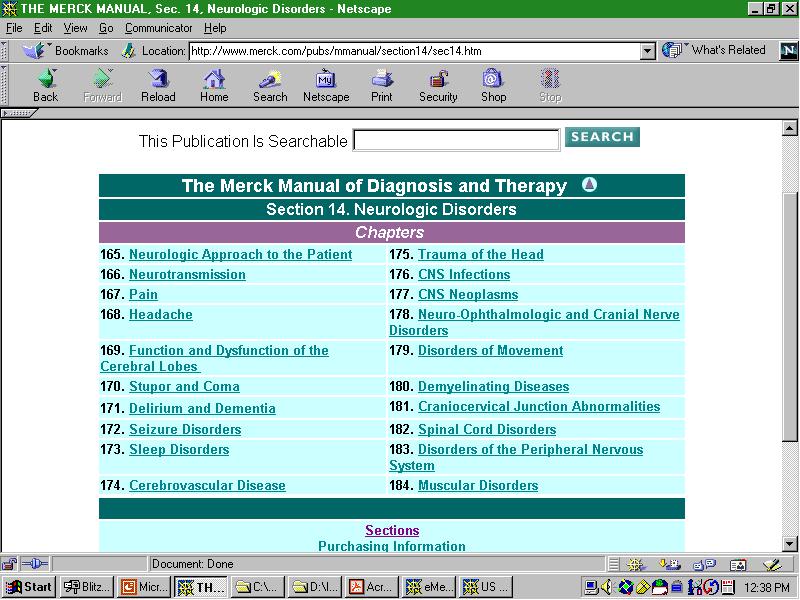The width and height of the screenshot is (800, 600).
Task: Follow the Spinal Cord Disorders link
Action: click(487, 429)
